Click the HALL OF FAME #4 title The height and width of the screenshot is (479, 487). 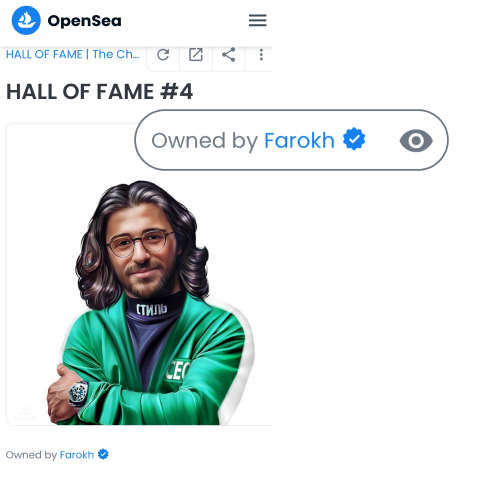pos(99,92)
